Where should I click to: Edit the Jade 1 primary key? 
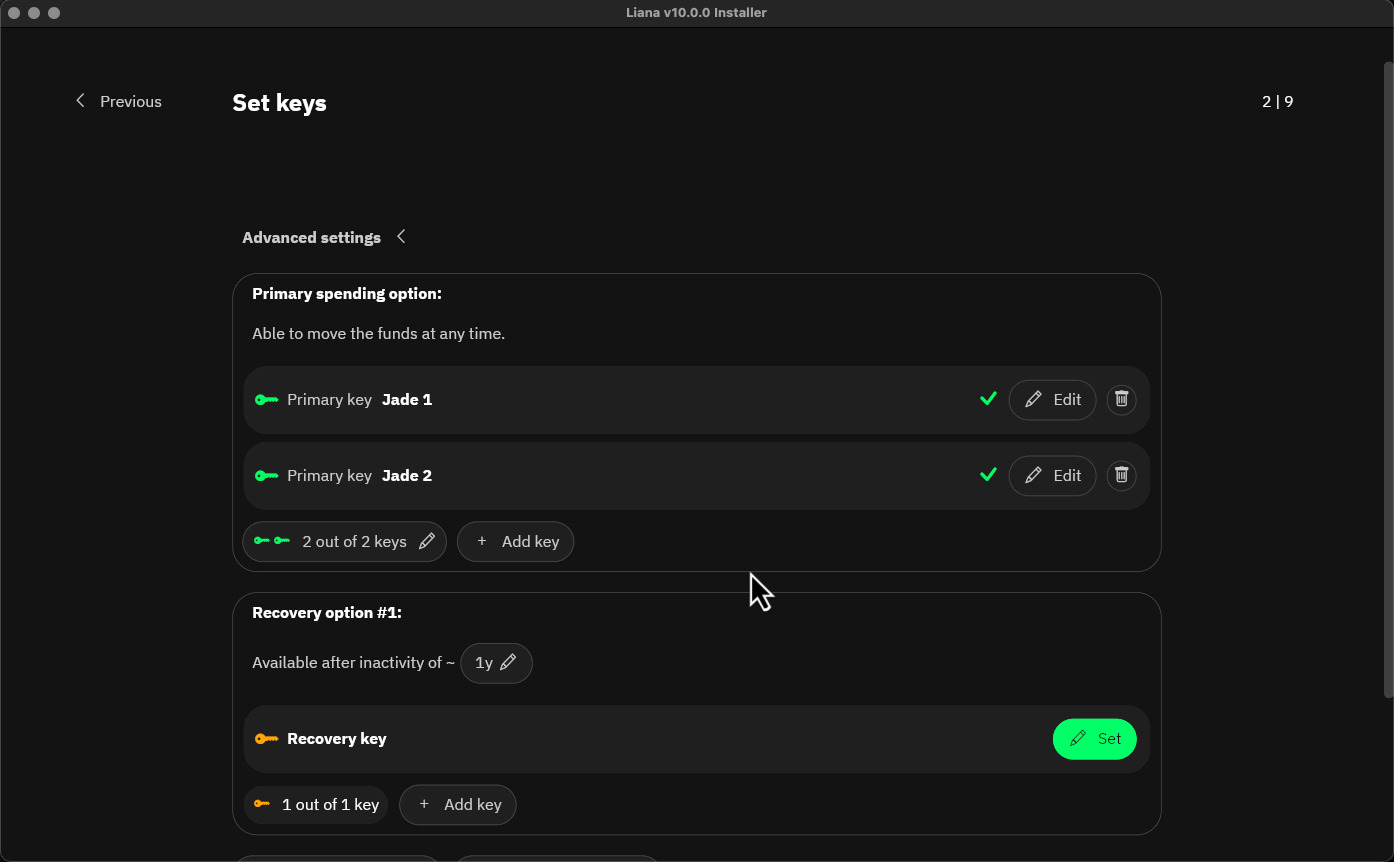click(1052, 399)
